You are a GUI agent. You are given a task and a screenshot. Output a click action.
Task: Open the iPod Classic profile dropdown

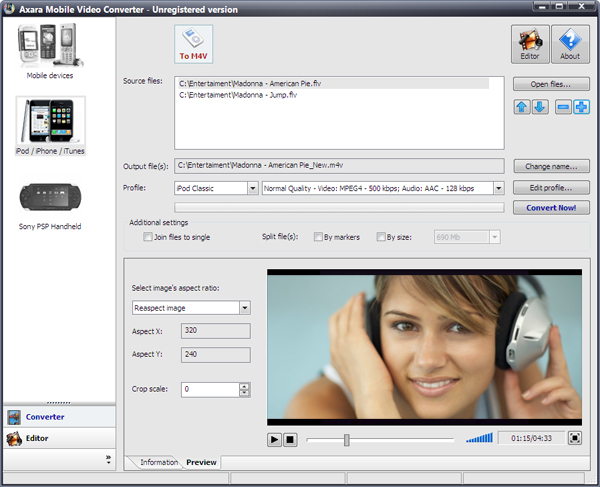252,188
